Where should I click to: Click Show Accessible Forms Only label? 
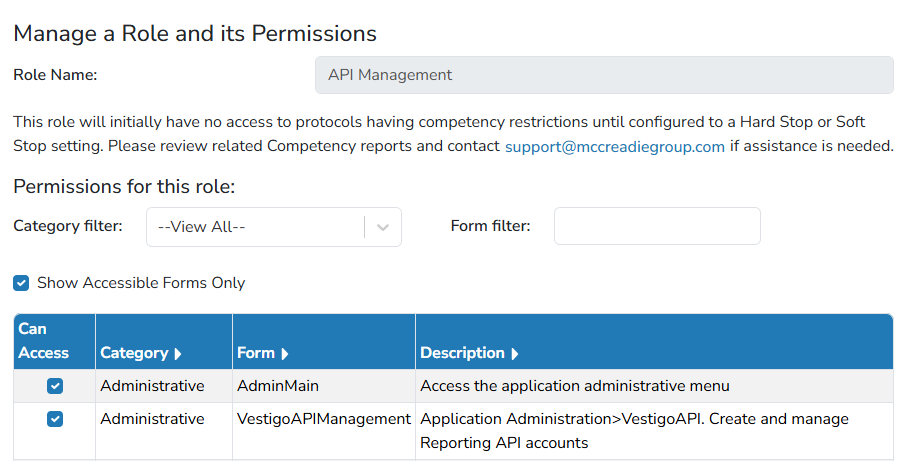click(x=141, y=283)
